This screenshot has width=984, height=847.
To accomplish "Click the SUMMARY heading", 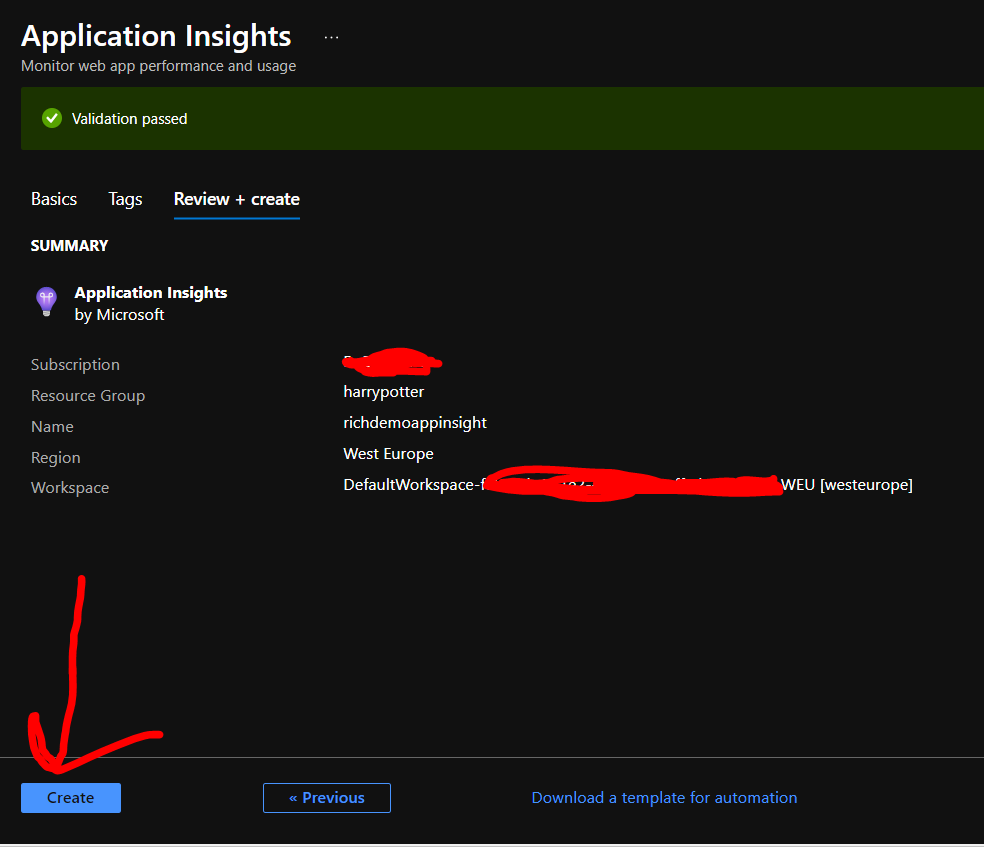I will [x=70, y=245].
